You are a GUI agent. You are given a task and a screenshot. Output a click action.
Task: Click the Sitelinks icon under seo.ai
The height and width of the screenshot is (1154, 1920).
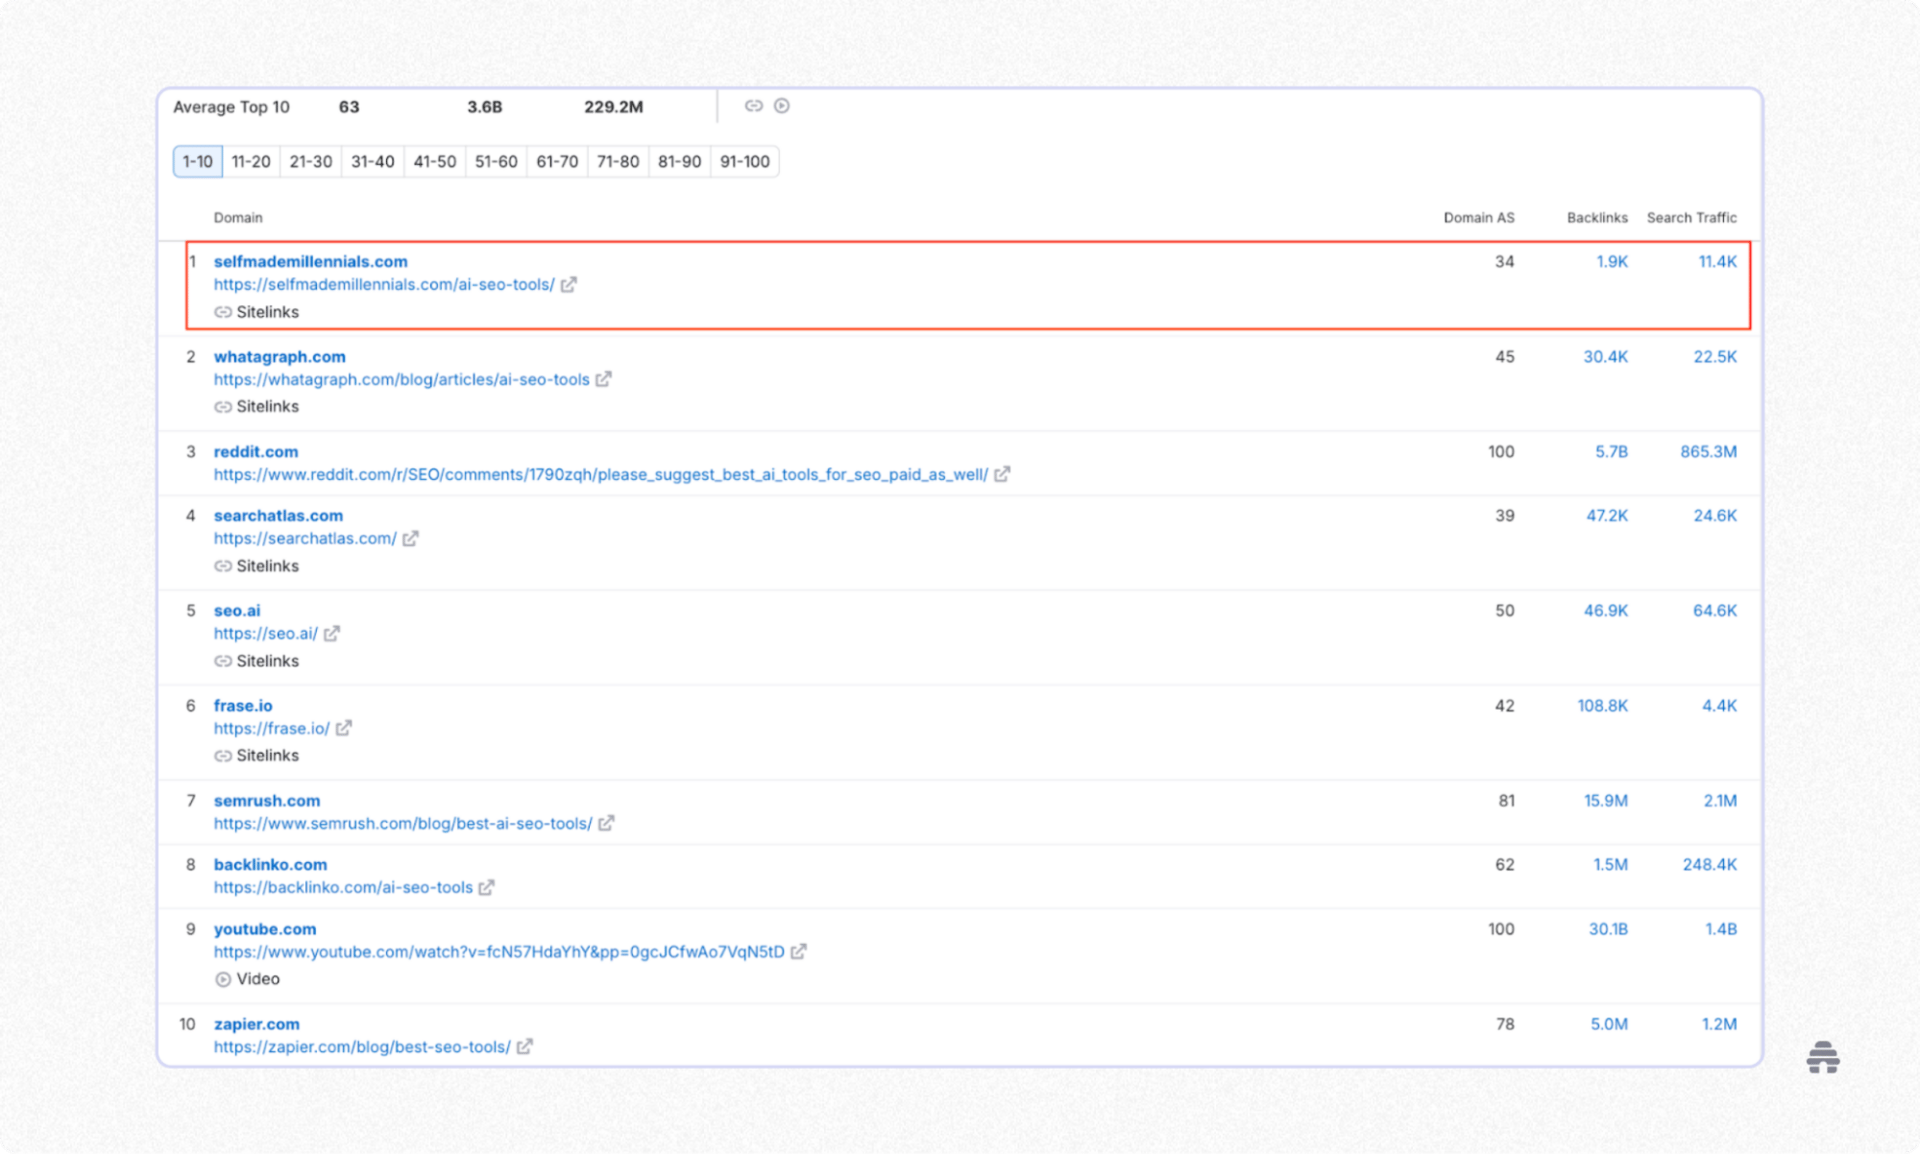(x=225, y=661)
